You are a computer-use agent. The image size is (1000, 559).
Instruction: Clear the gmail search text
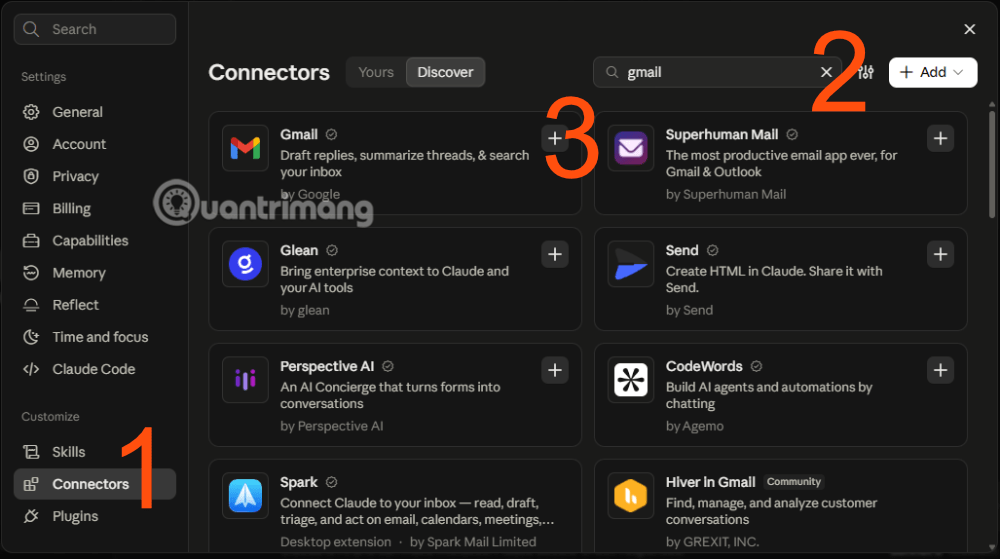[x=826, y=72]
